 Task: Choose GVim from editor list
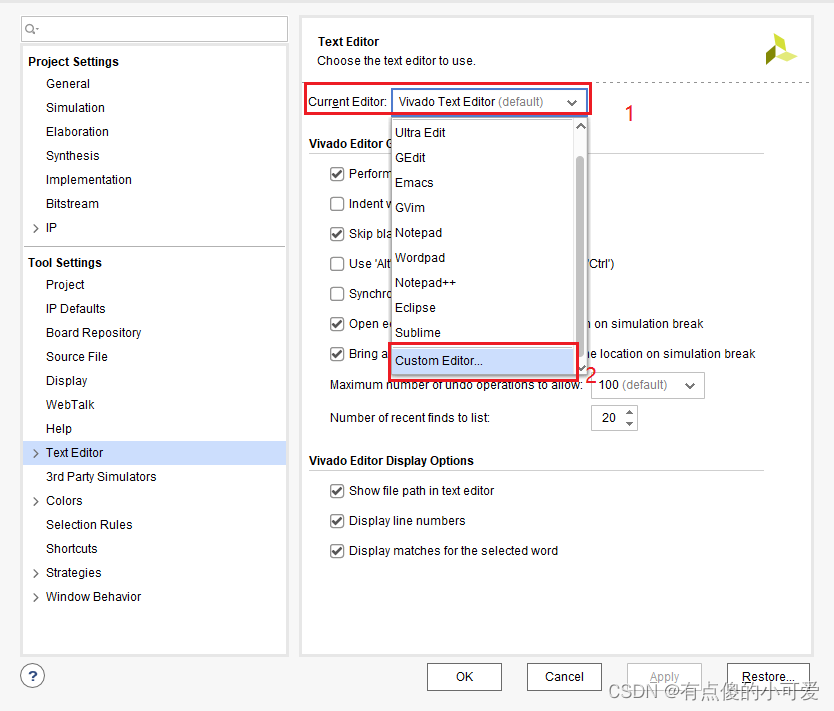coord(482,207)
